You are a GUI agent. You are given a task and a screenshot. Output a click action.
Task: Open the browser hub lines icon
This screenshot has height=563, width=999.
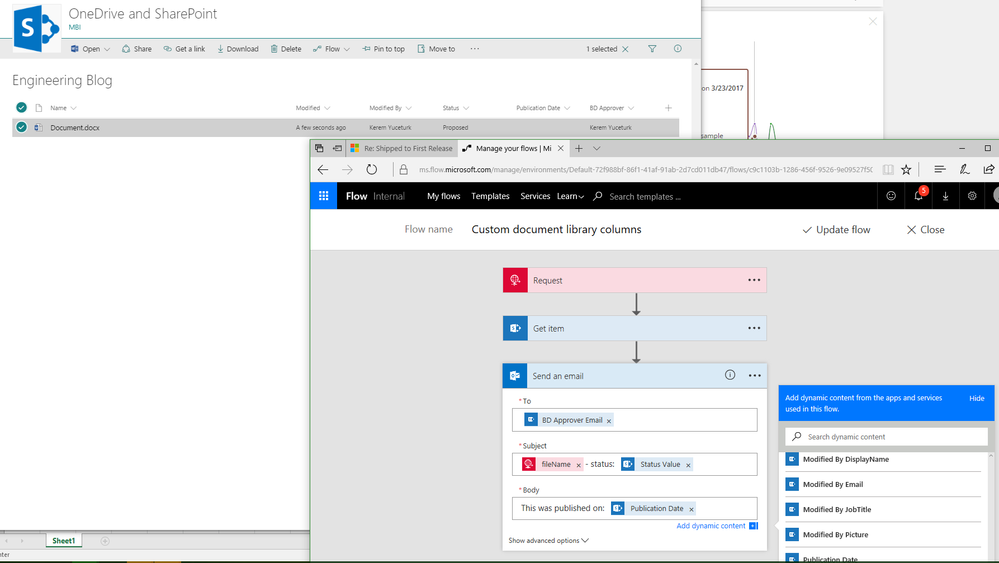point(939,169)
